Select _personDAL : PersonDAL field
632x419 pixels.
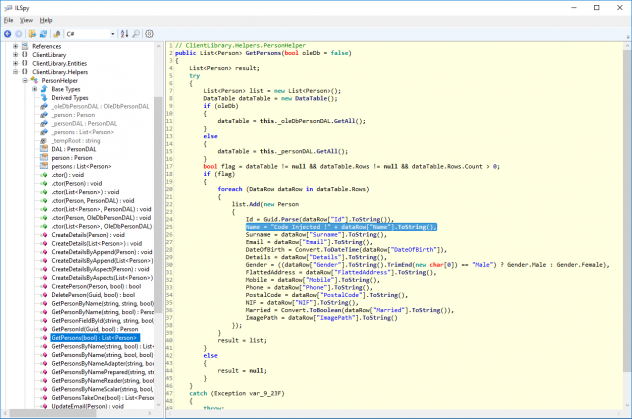84,123
